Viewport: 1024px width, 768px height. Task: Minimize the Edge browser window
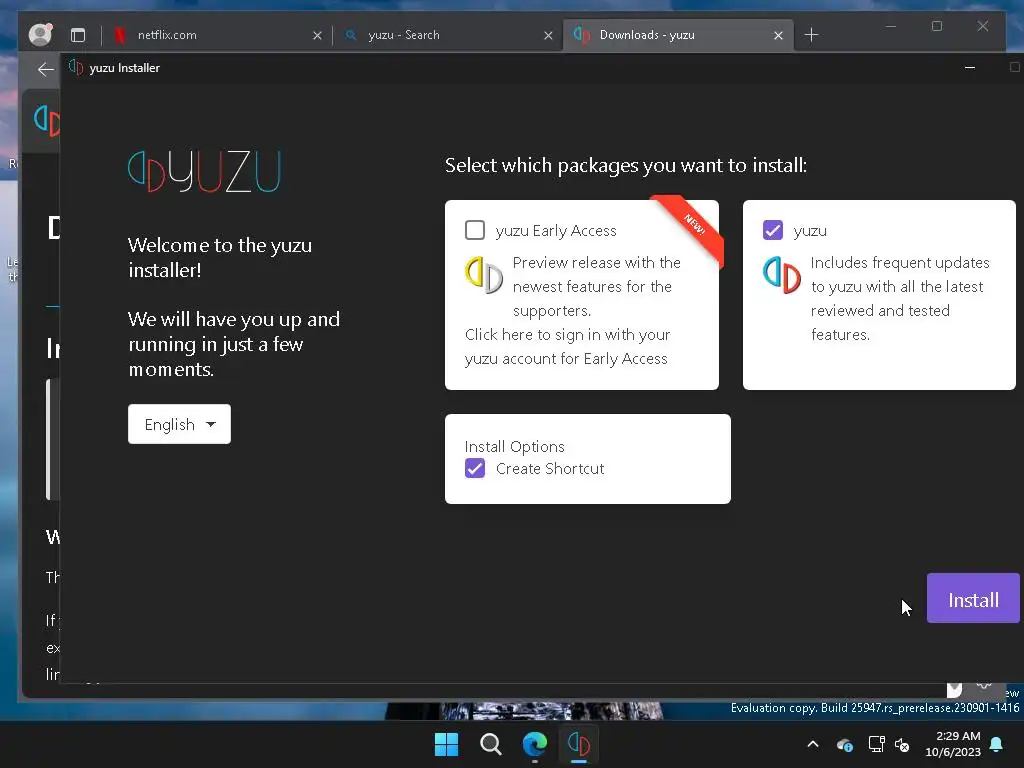pos(891,26)
